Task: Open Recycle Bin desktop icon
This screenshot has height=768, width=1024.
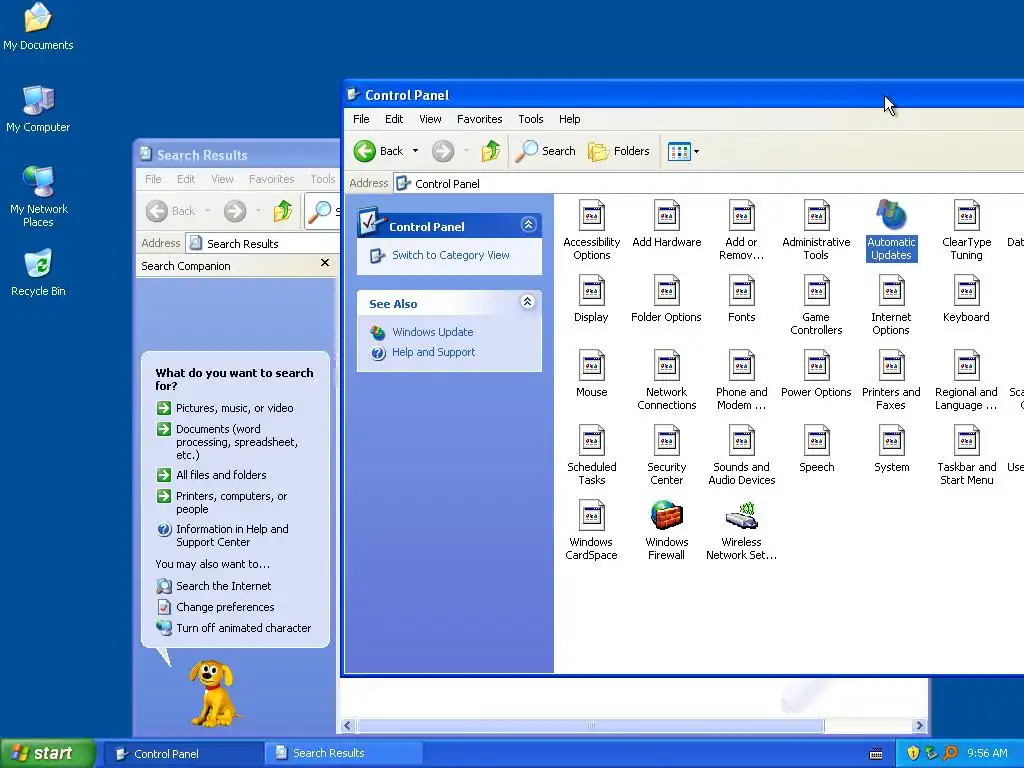Action: [38, 272]
